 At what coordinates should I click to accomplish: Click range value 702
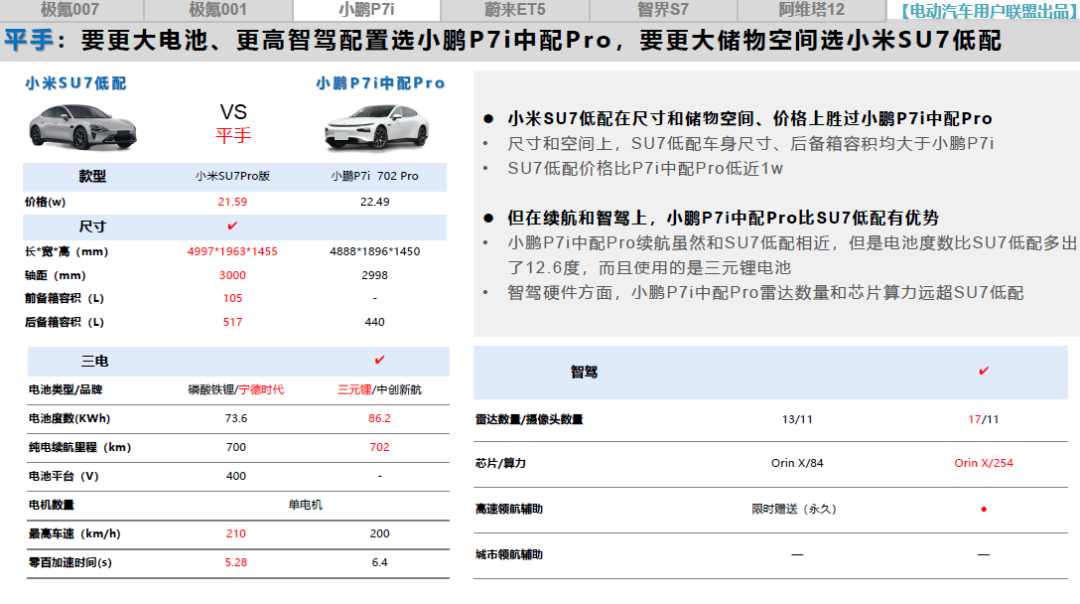click(380, 447)
